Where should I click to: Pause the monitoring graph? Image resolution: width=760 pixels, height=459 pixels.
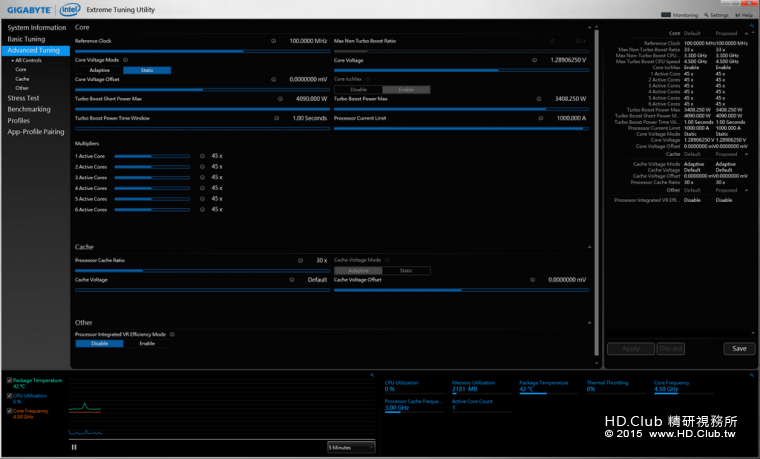(x=74, y=447)
